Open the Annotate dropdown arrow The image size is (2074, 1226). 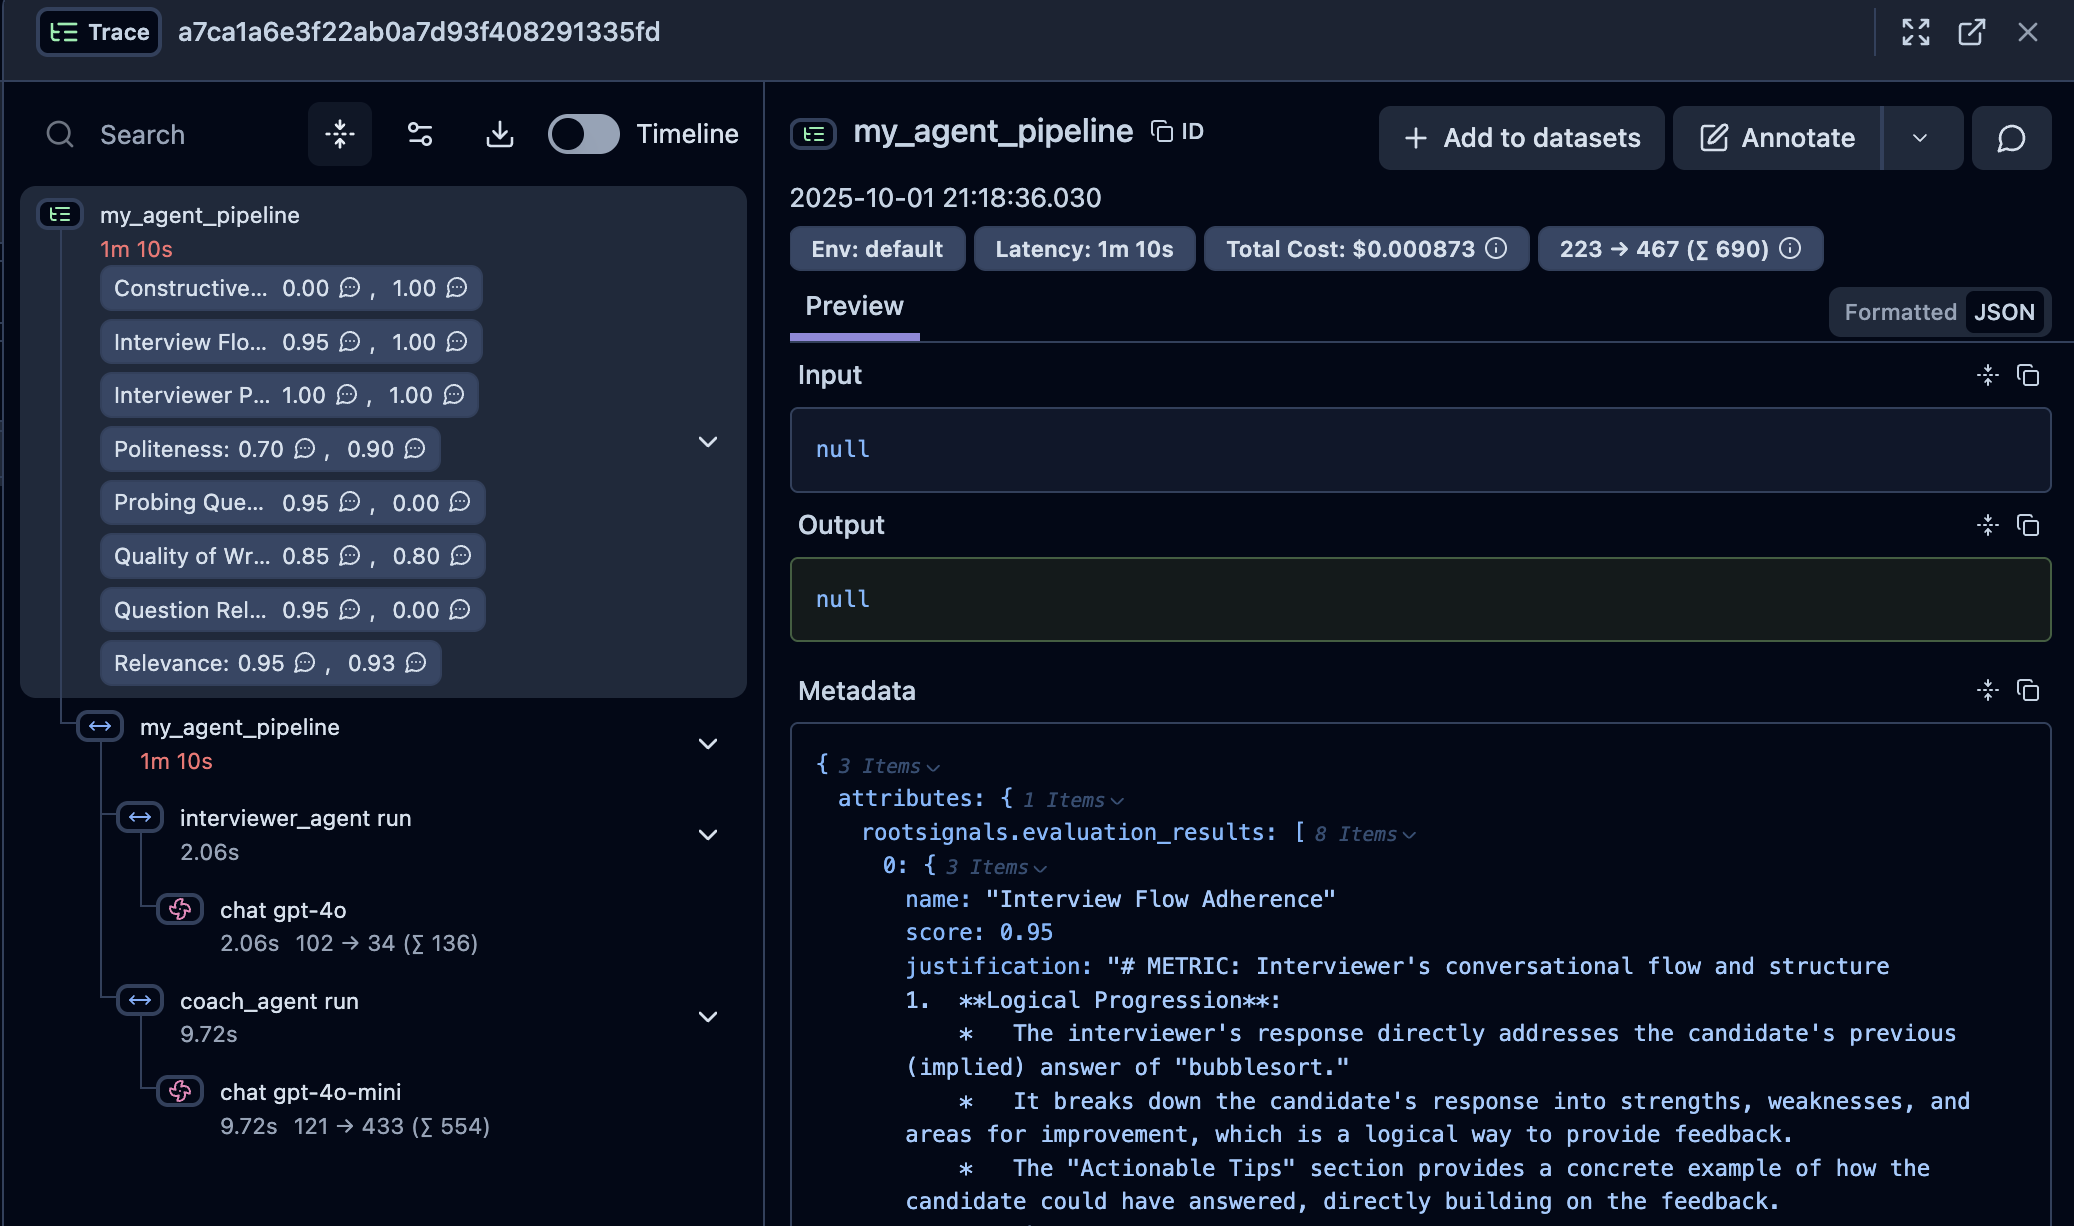click(x=1920, y=138)
